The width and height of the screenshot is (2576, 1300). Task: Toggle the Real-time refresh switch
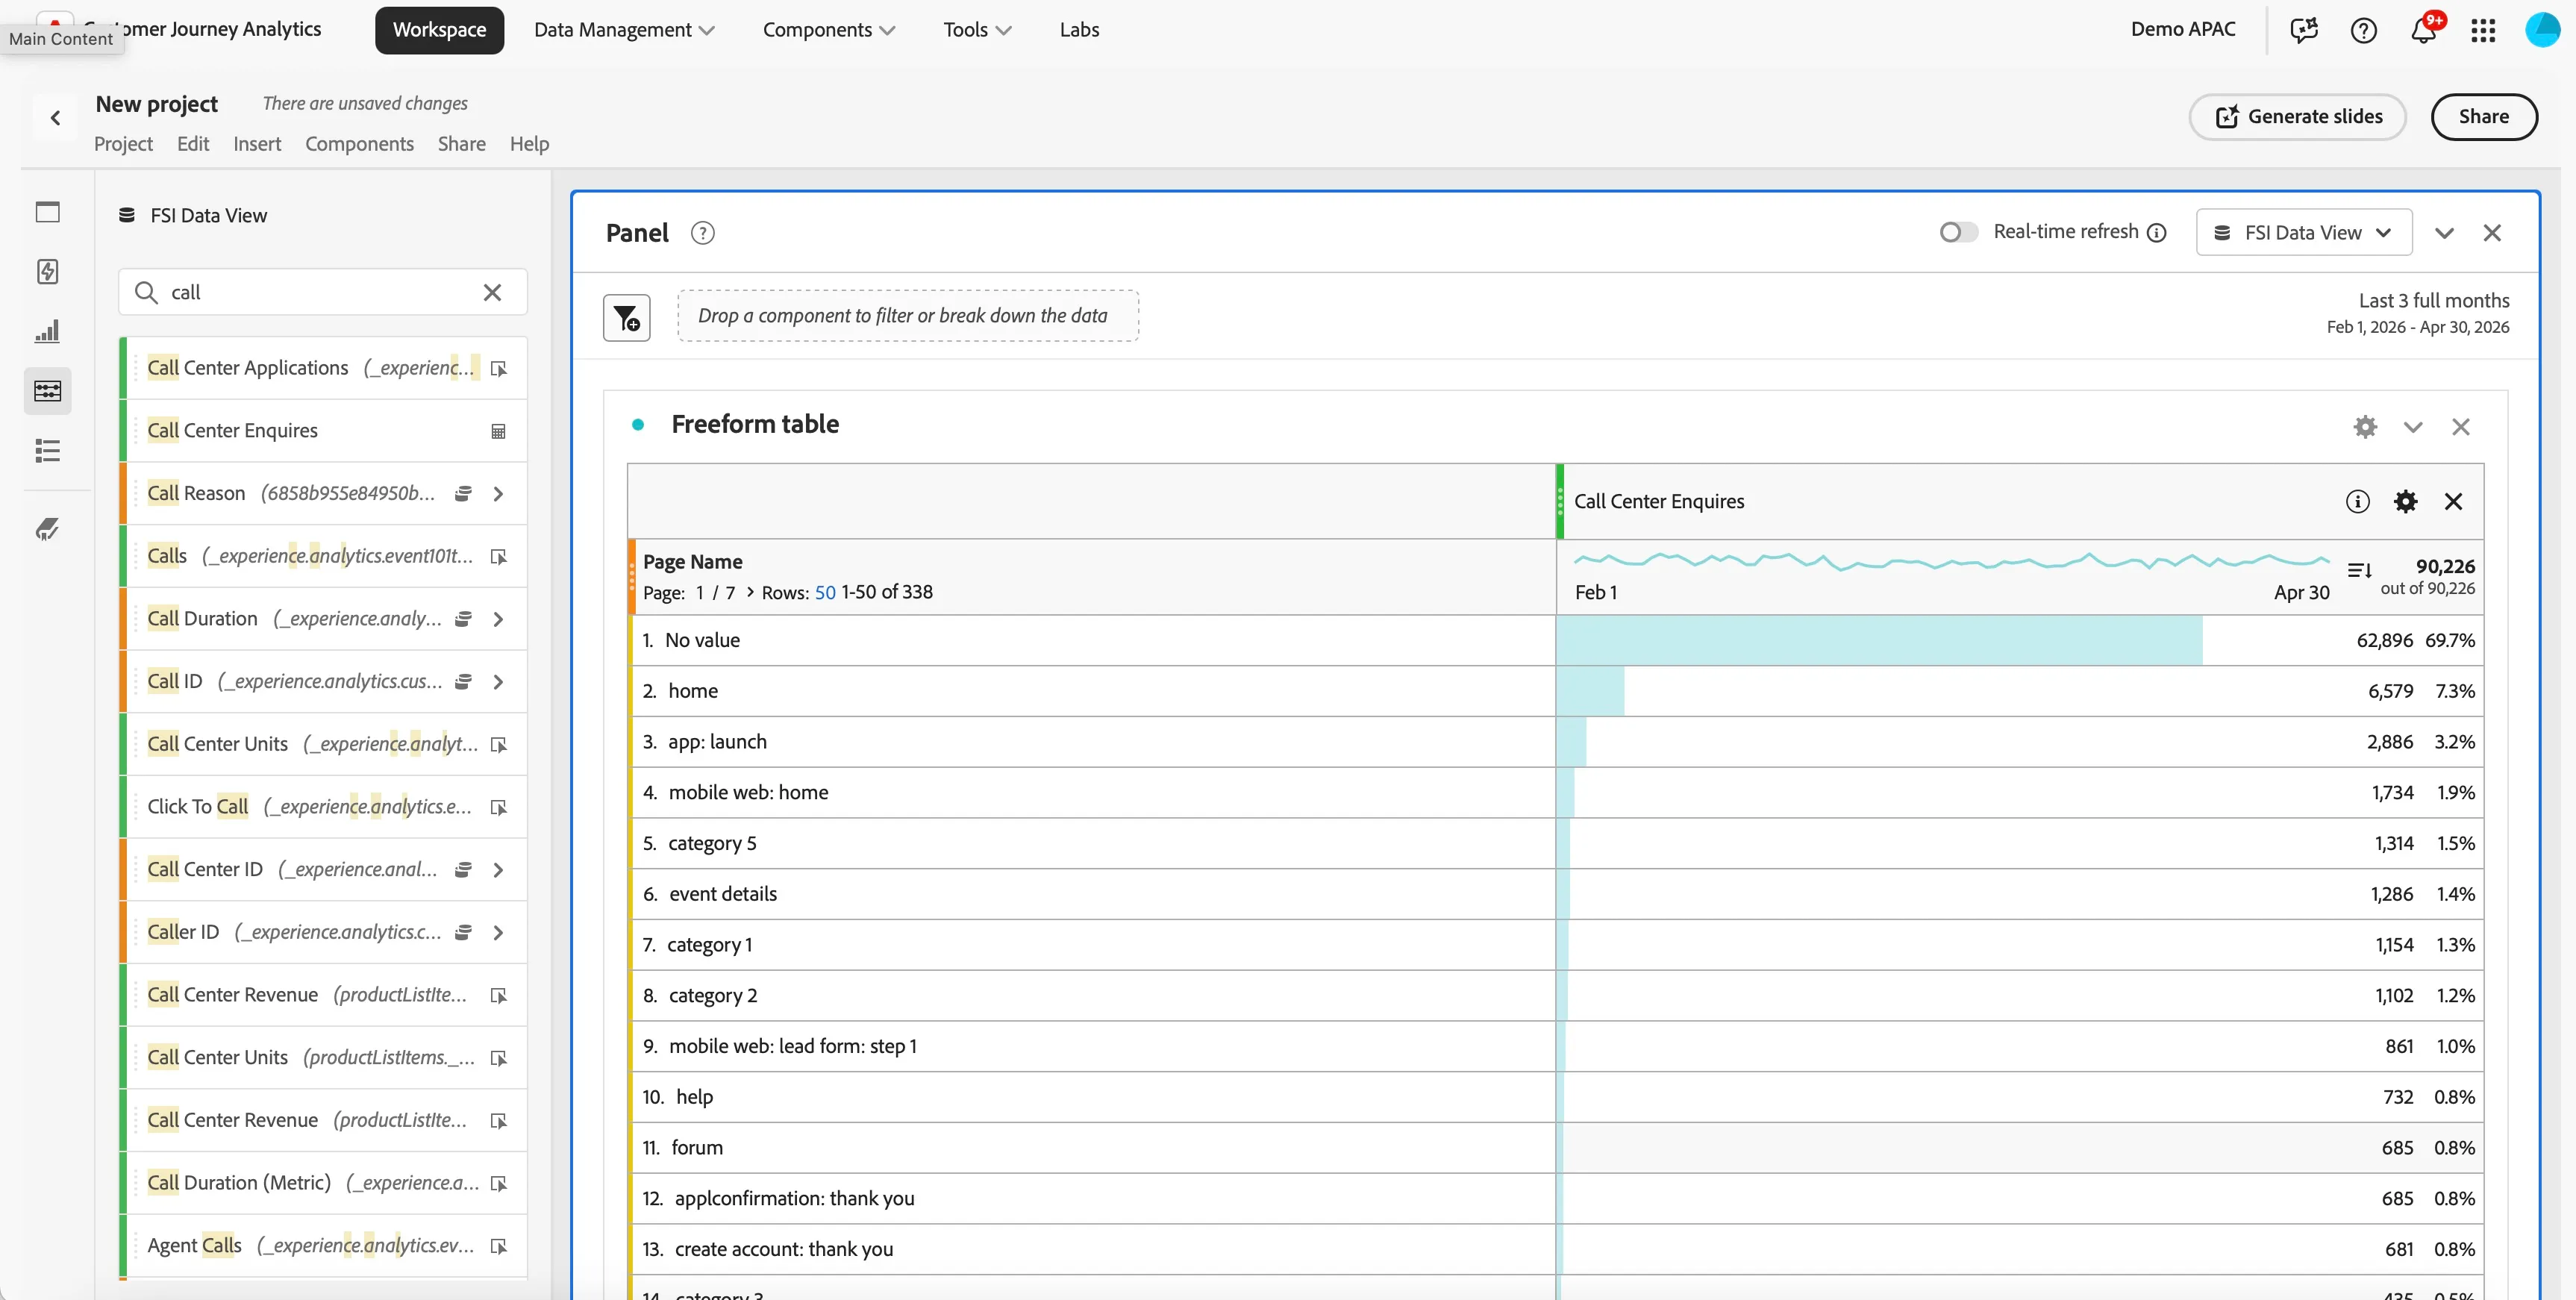tap(1957, 232)
